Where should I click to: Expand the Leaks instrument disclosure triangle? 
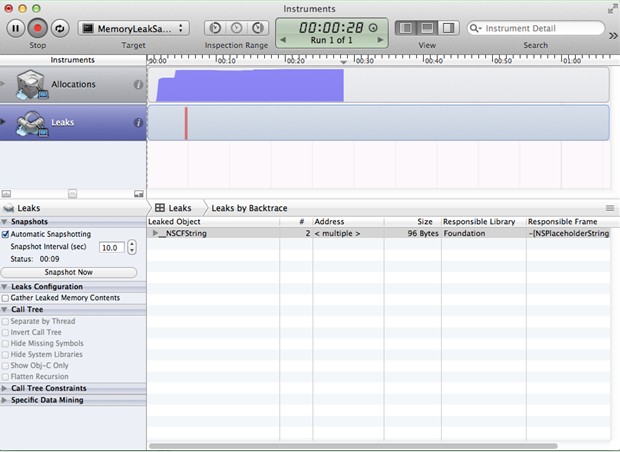click(x=3, y=122)
